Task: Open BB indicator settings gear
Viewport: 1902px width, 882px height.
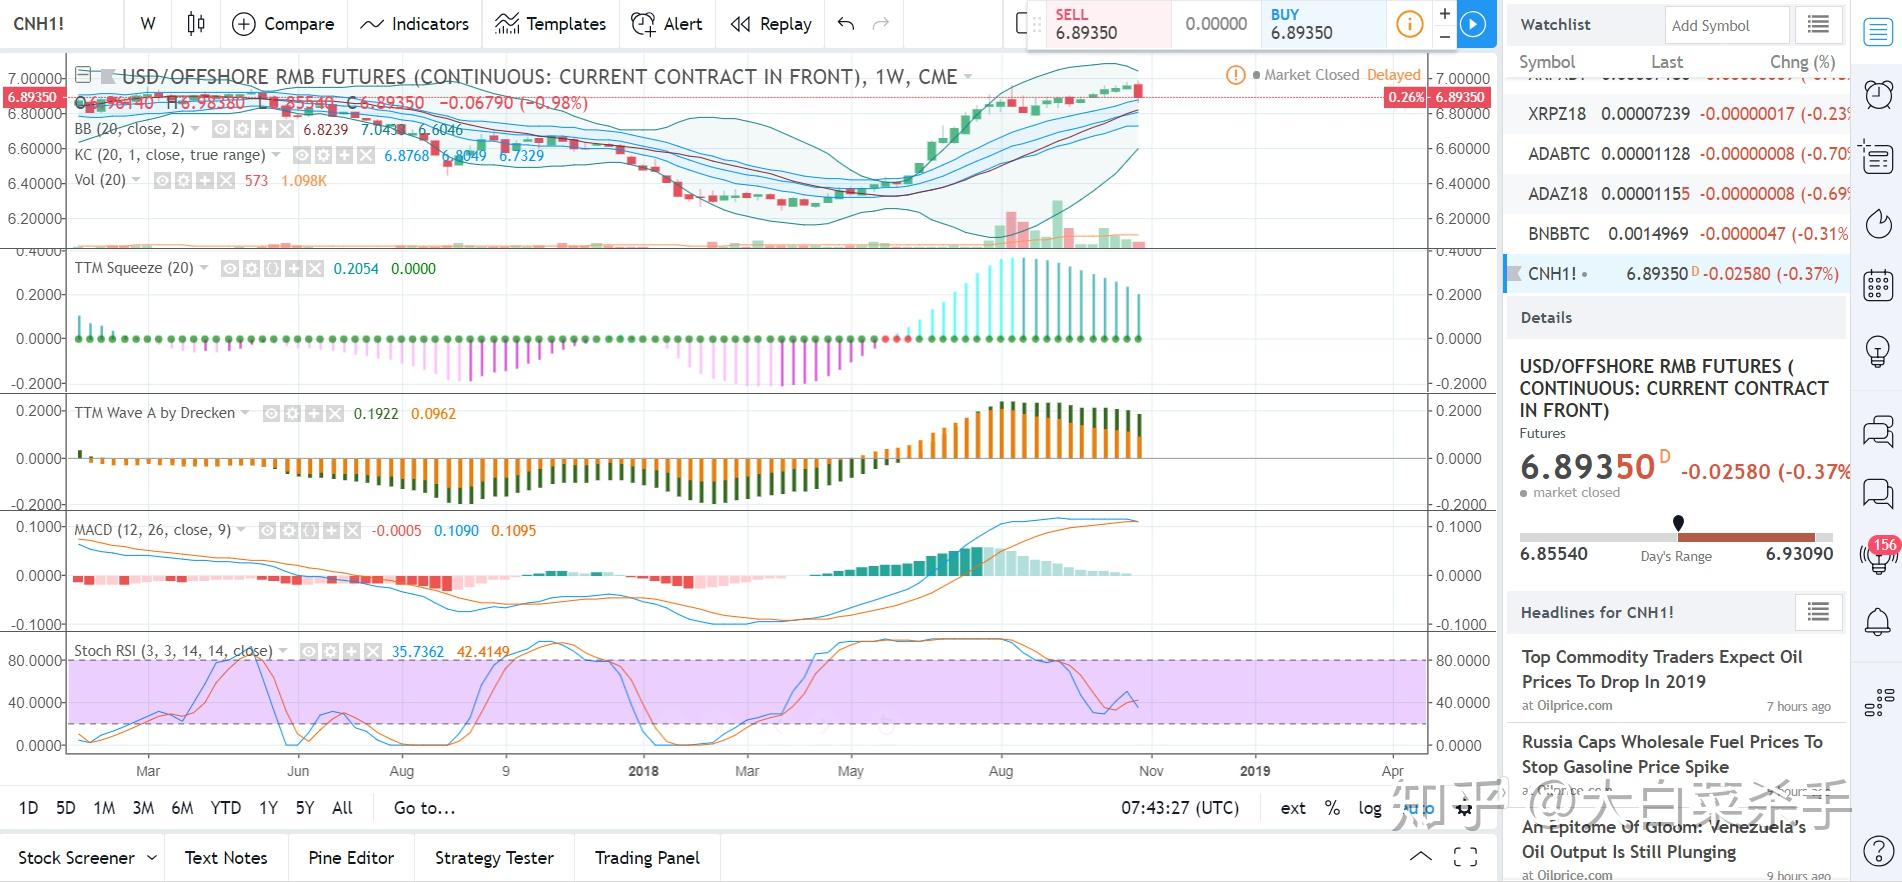Action: 241,129
